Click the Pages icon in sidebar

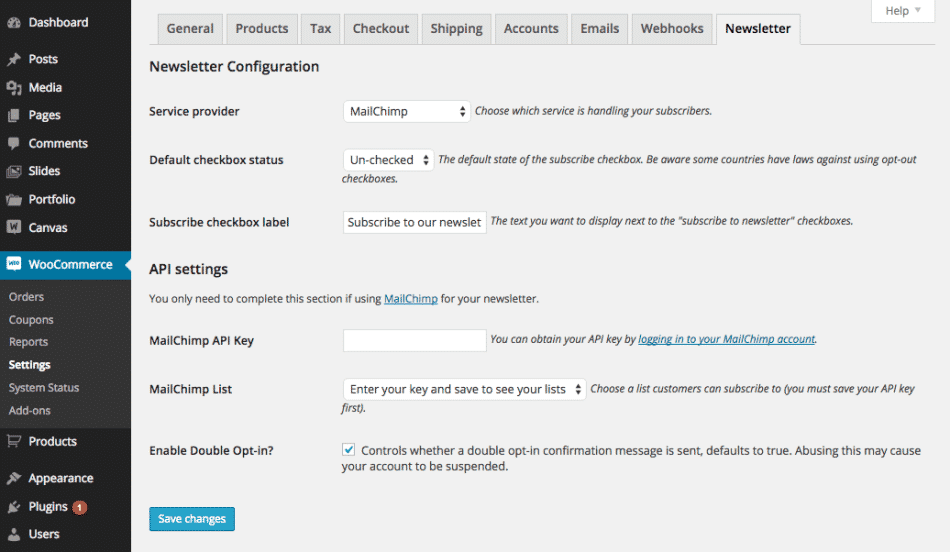click(x=14, y=115)
